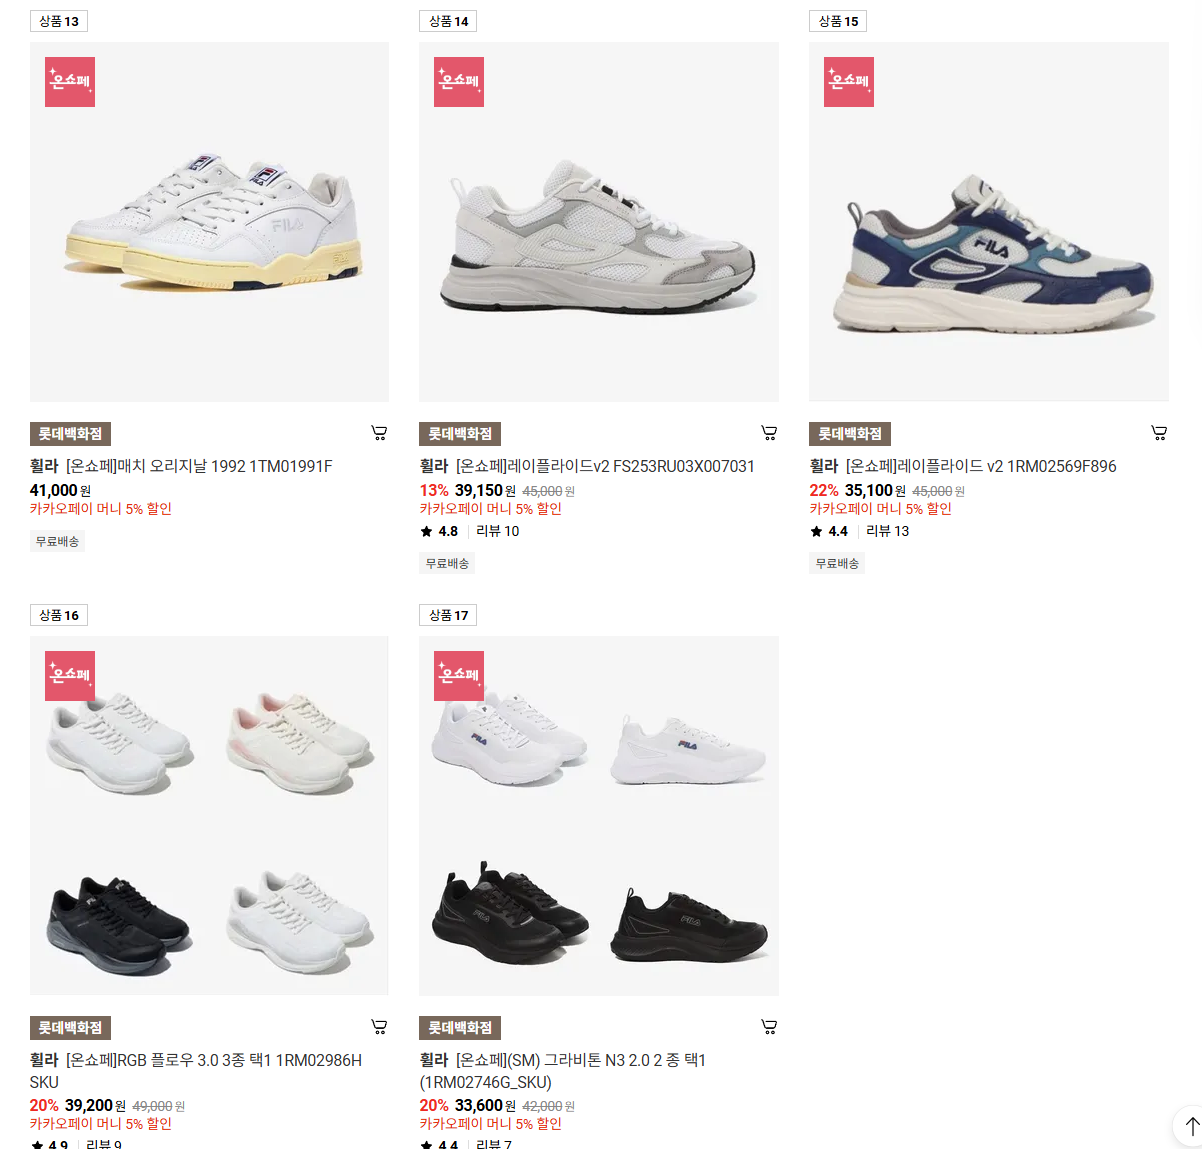Add 매치 오리지날 1992 shoe to cart
The width and height of the screenshot is (1202, 1149).
click(x=379, y=433)
